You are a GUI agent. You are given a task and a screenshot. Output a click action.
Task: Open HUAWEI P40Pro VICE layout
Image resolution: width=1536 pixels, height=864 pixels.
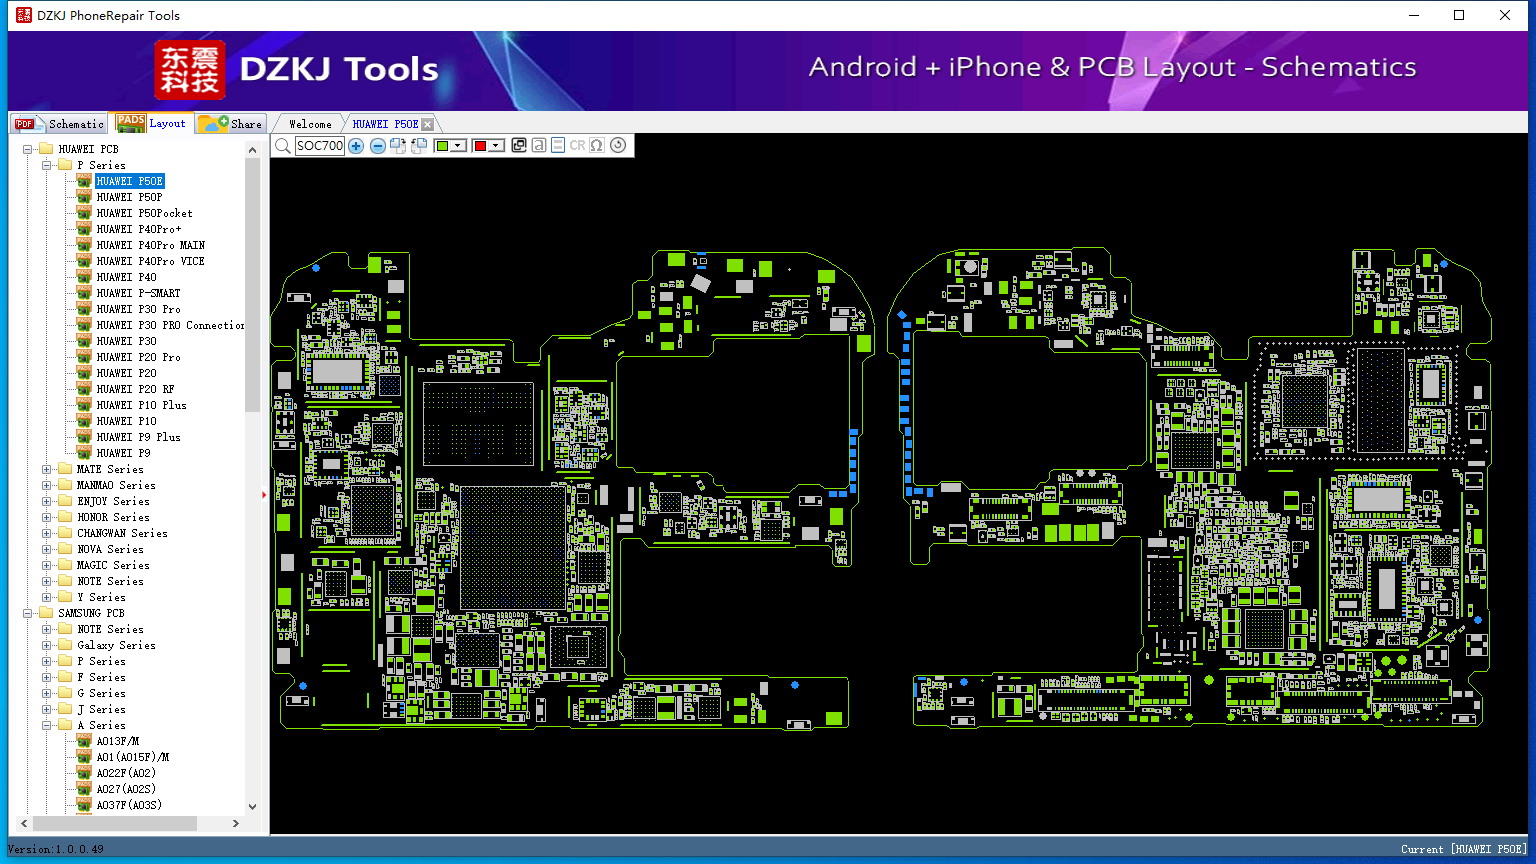pos(151,261)
